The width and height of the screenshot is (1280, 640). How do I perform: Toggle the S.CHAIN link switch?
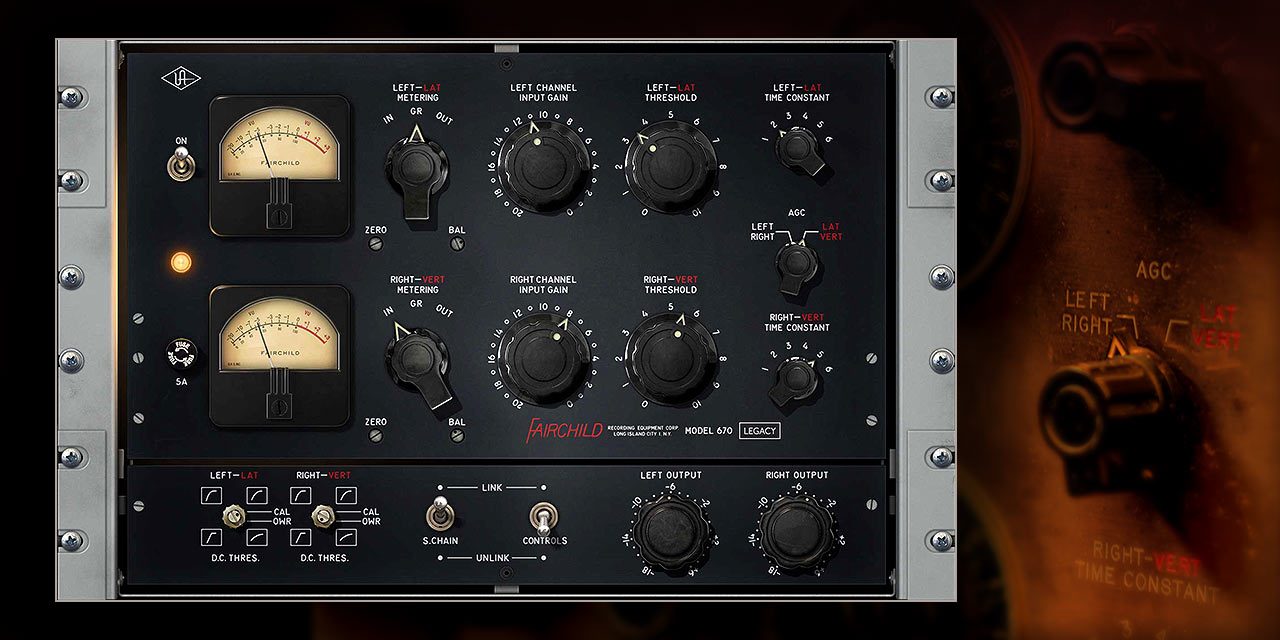coord(440,514)
